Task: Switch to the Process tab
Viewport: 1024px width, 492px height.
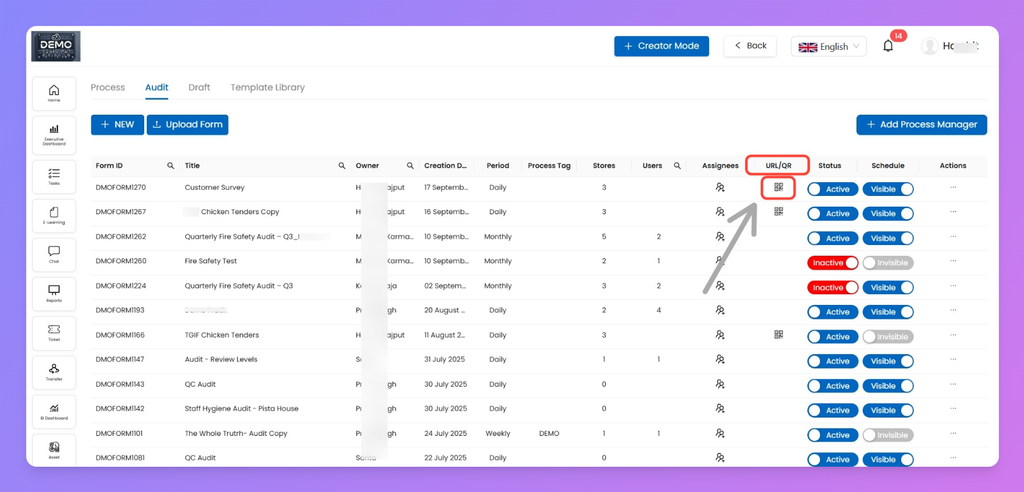Action: [108, 88]
